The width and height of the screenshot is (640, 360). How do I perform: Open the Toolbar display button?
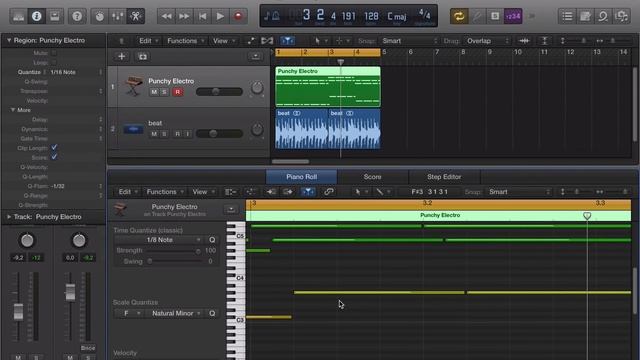54,16
